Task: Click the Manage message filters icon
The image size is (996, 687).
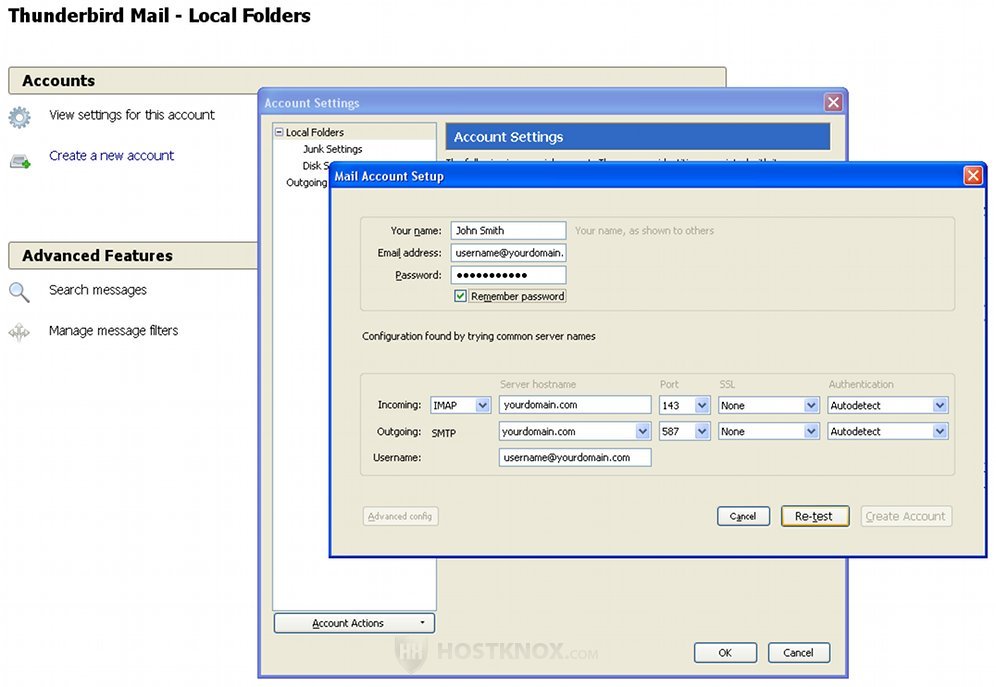Action: [x=19, y=332]
